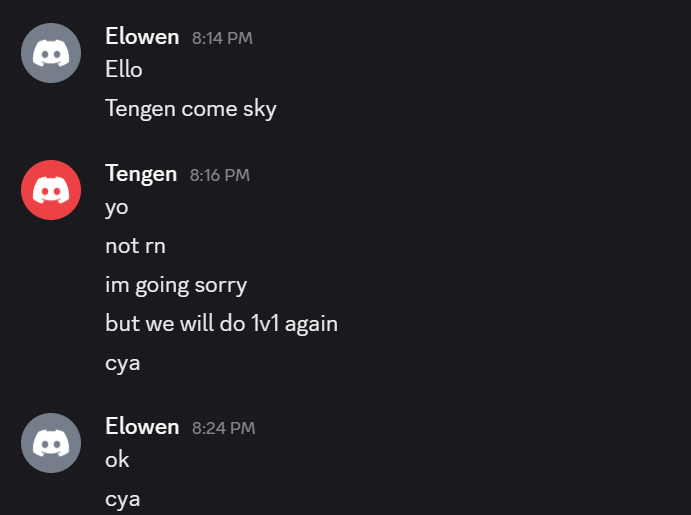Open Elowen's gray avatar beside the 8:14 PM message

coord(51,53)
